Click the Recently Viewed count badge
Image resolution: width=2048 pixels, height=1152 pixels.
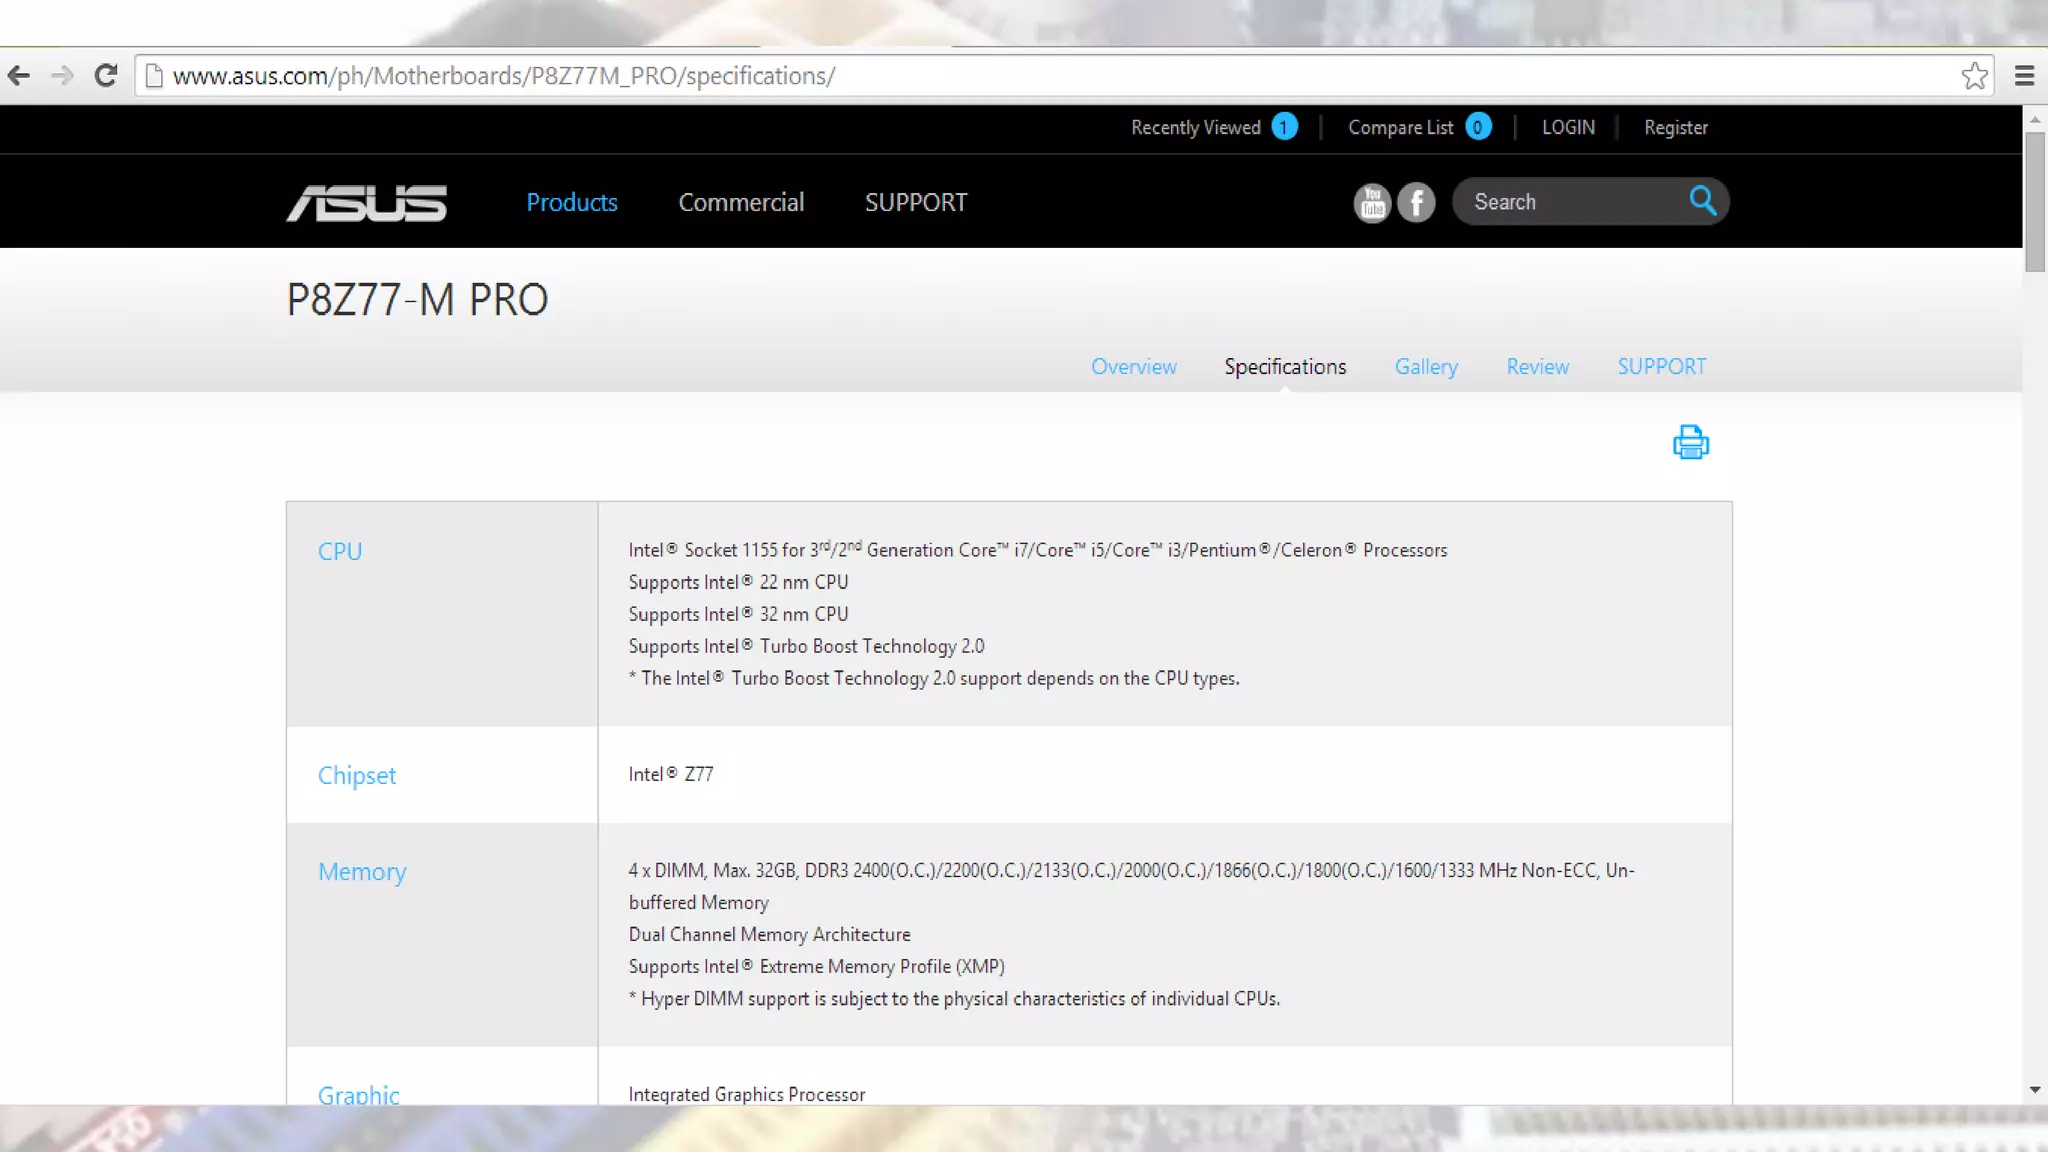tap(1284, 127)
